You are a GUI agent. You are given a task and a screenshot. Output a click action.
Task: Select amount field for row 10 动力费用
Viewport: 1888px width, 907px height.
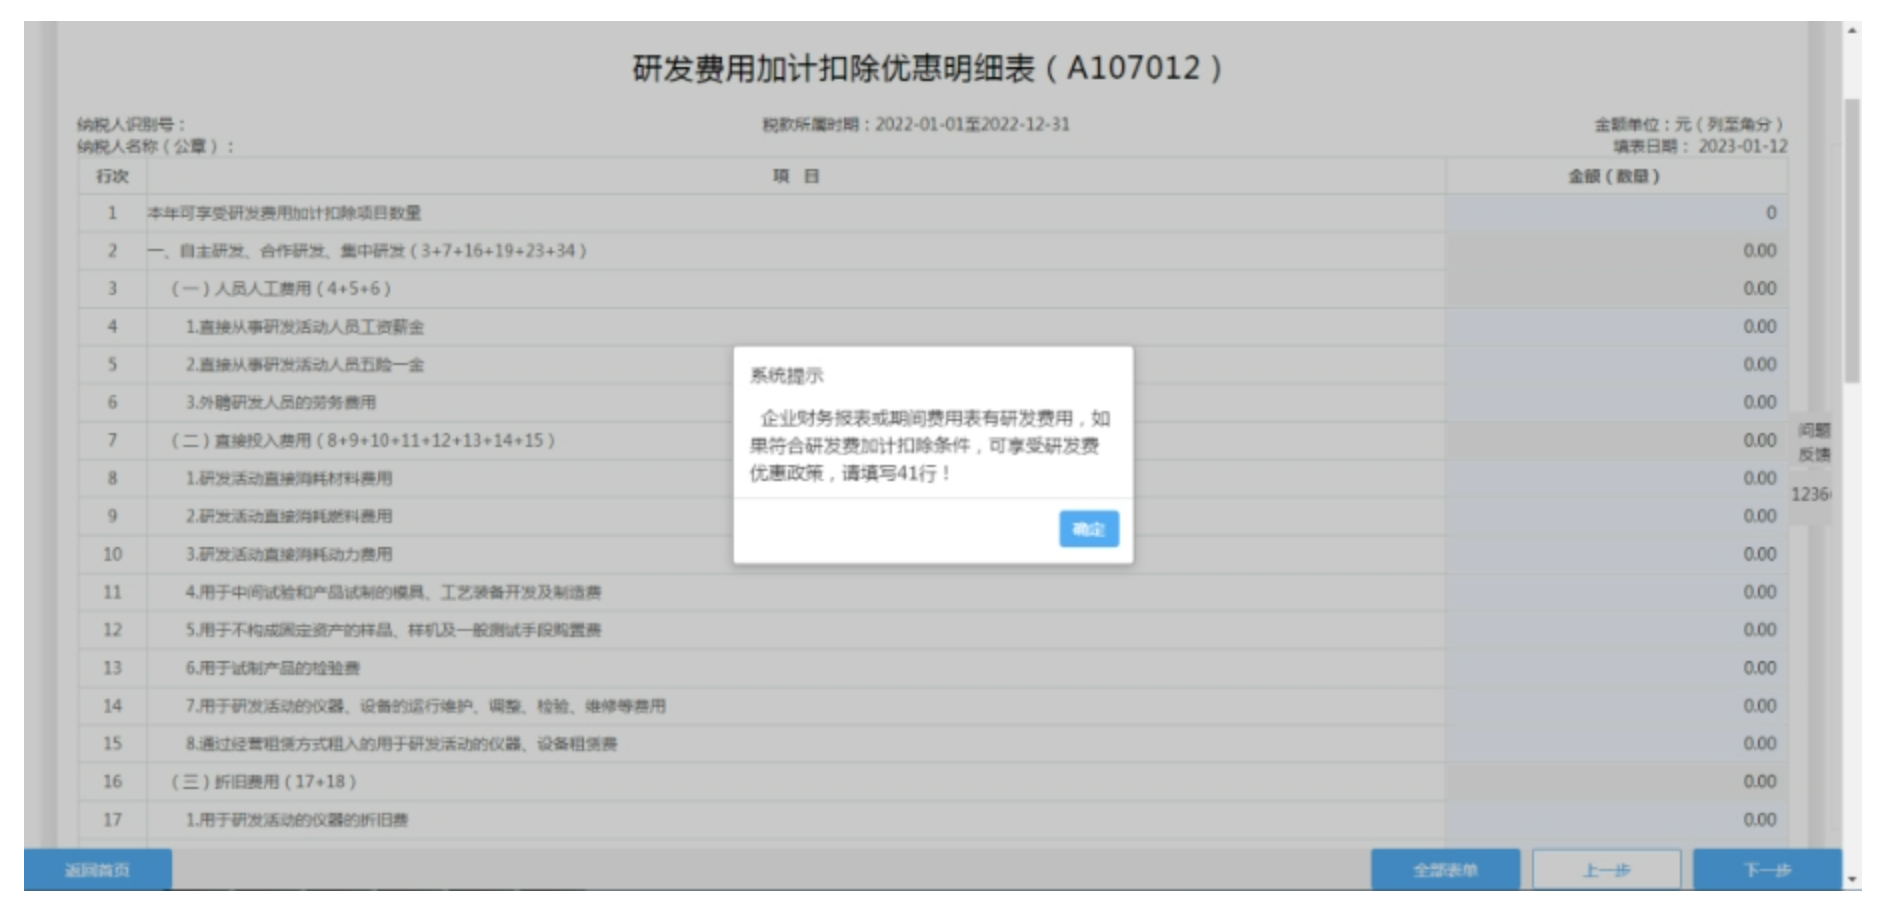1615,554
